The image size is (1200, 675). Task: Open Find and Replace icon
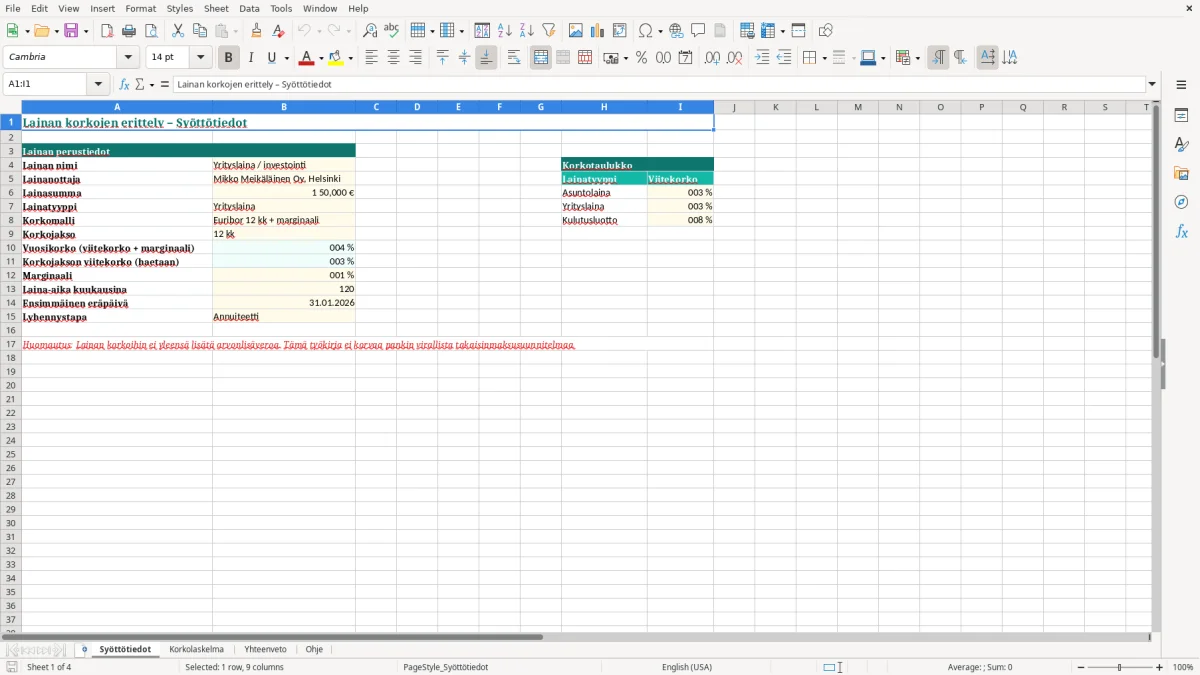370,31
